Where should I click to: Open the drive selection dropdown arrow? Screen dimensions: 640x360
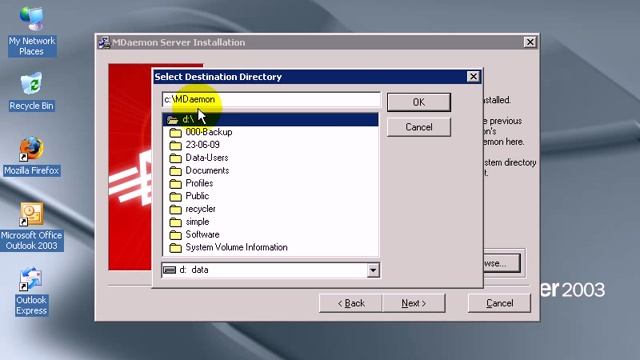[x=373, y=270]
